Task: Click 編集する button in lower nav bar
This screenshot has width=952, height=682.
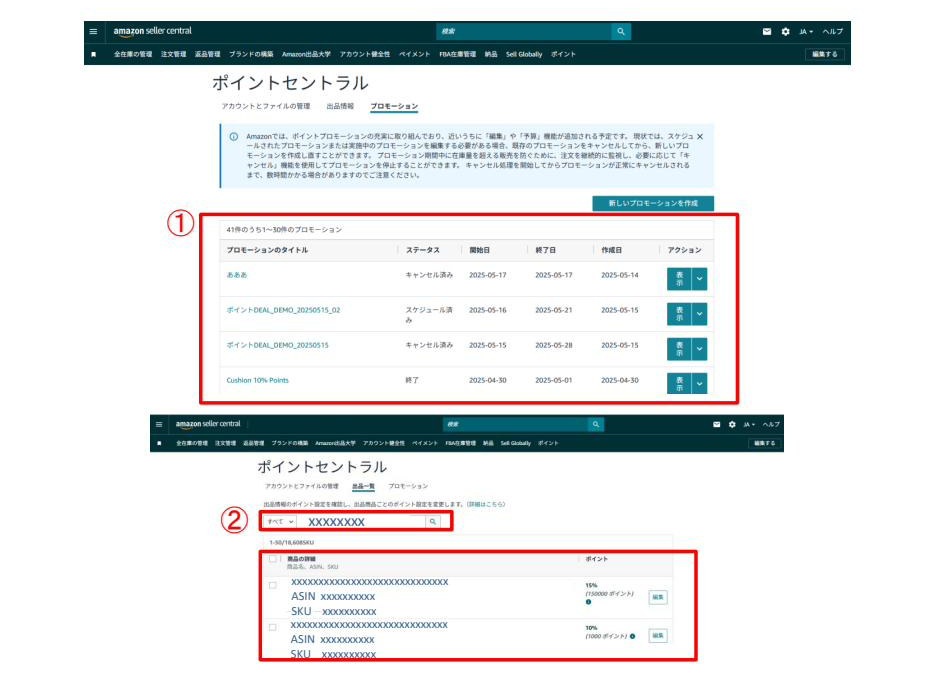Action: coord(764,443)
